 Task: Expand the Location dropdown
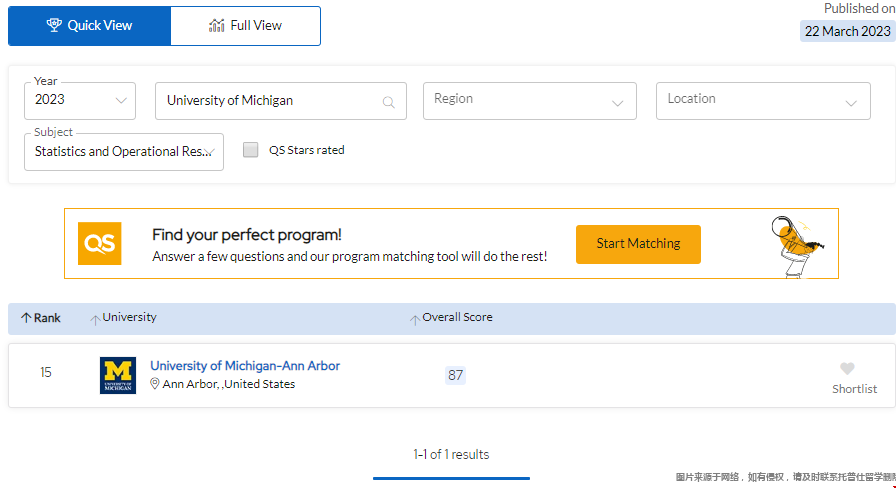click(x=763, y=101)
